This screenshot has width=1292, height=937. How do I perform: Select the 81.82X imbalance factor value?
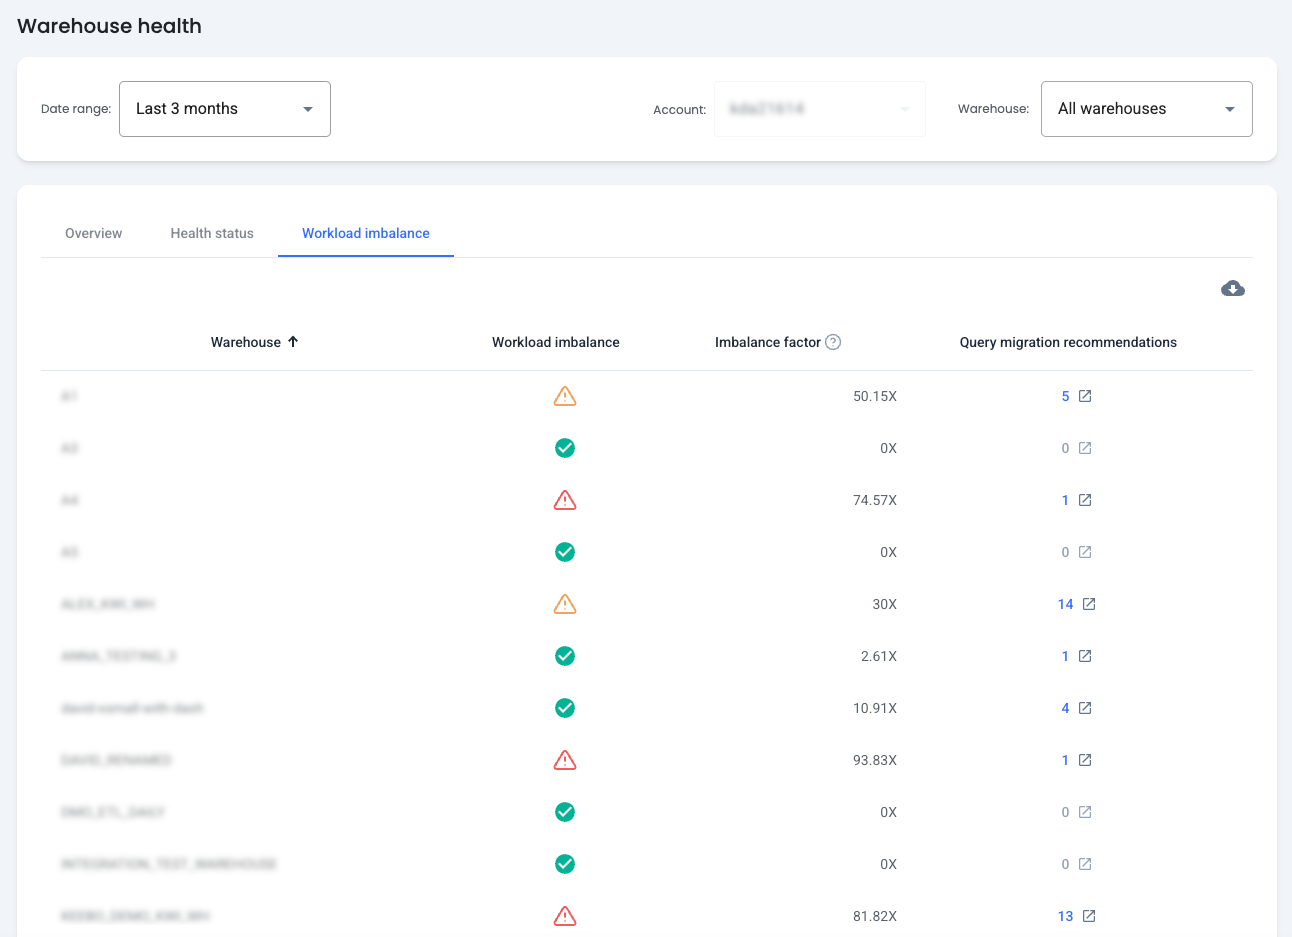tap(875, 916)
